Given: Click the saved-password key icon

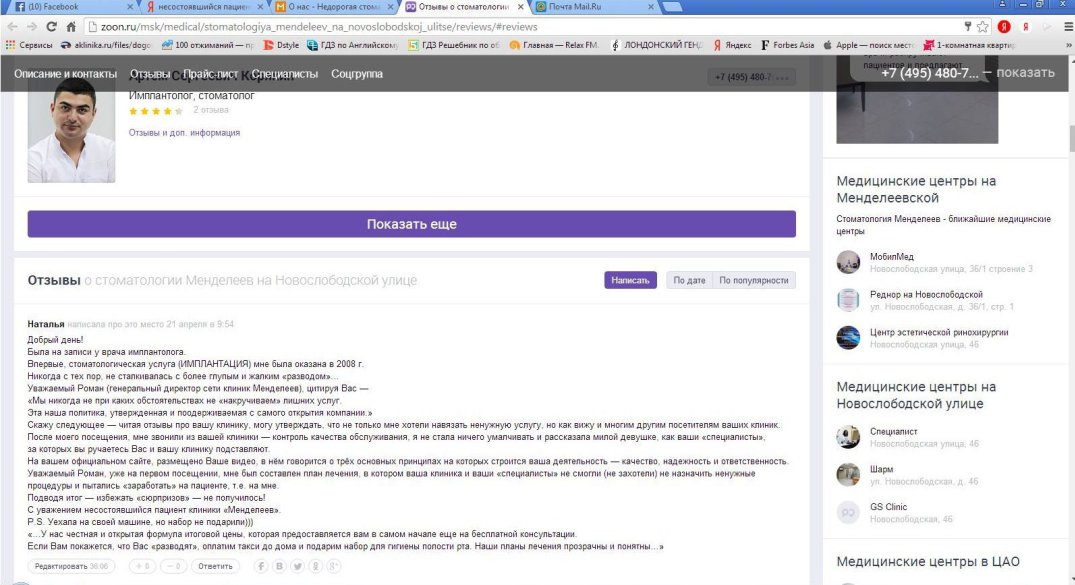Looking at the screenshot, I should 967,27.
